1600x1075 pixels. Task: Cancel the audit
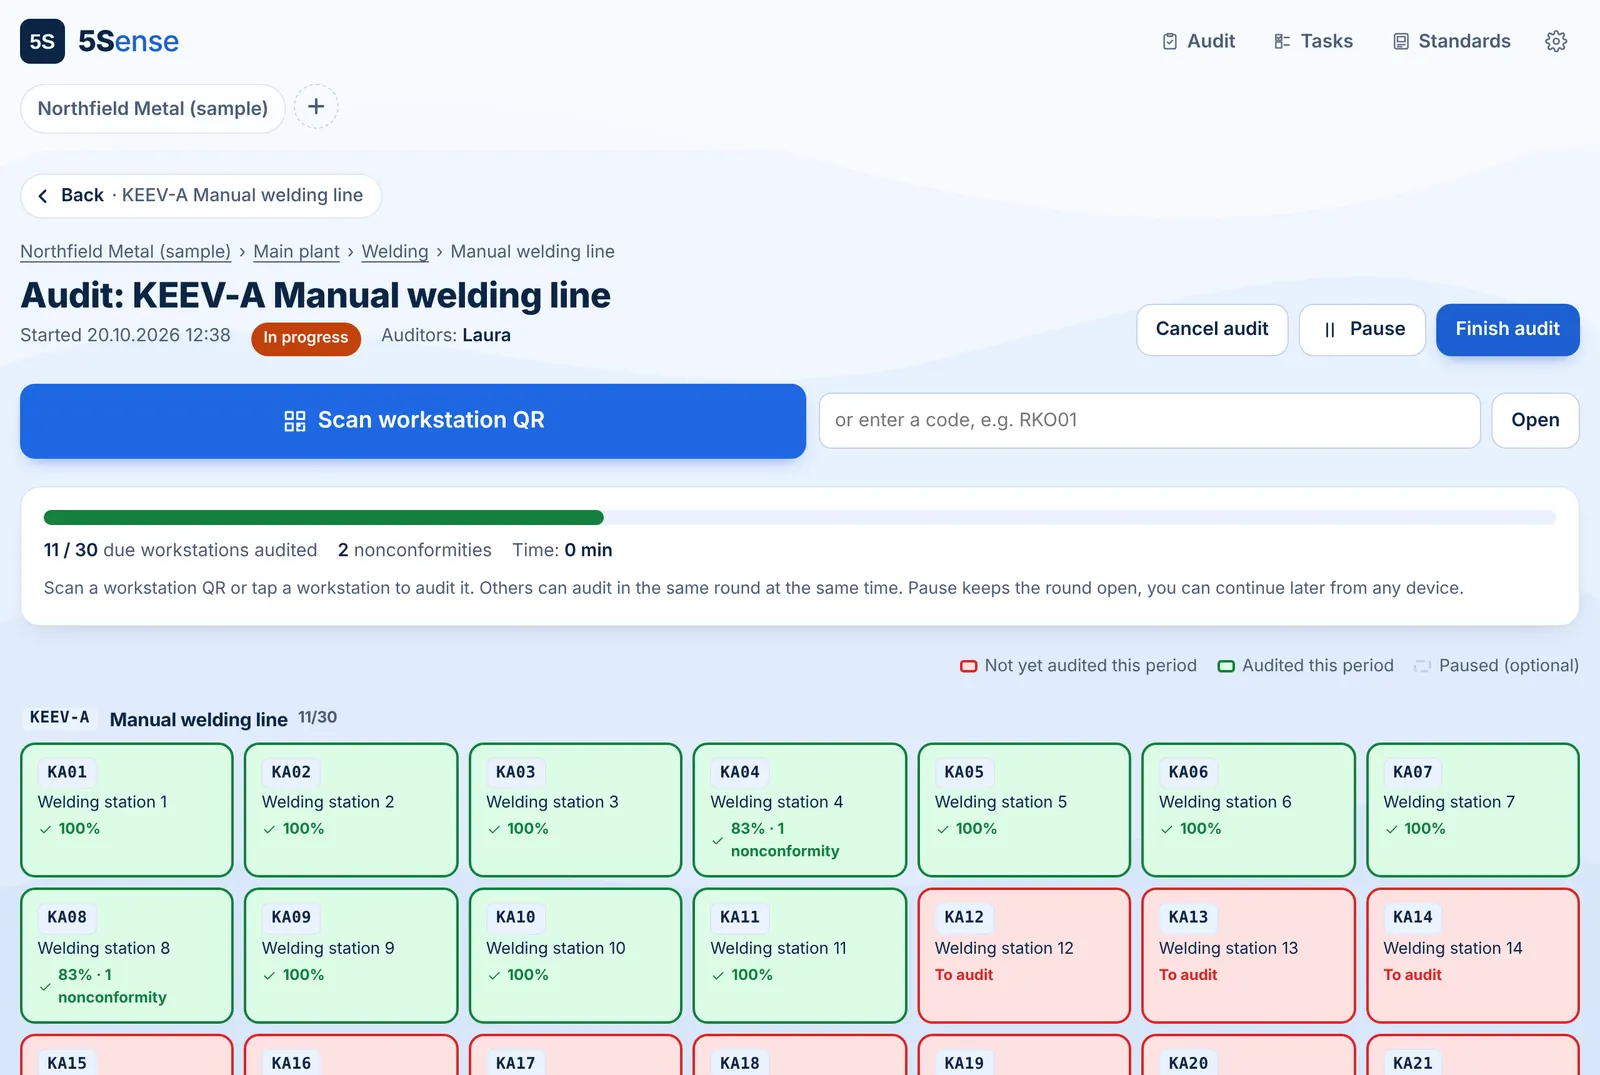[1212, 329]
